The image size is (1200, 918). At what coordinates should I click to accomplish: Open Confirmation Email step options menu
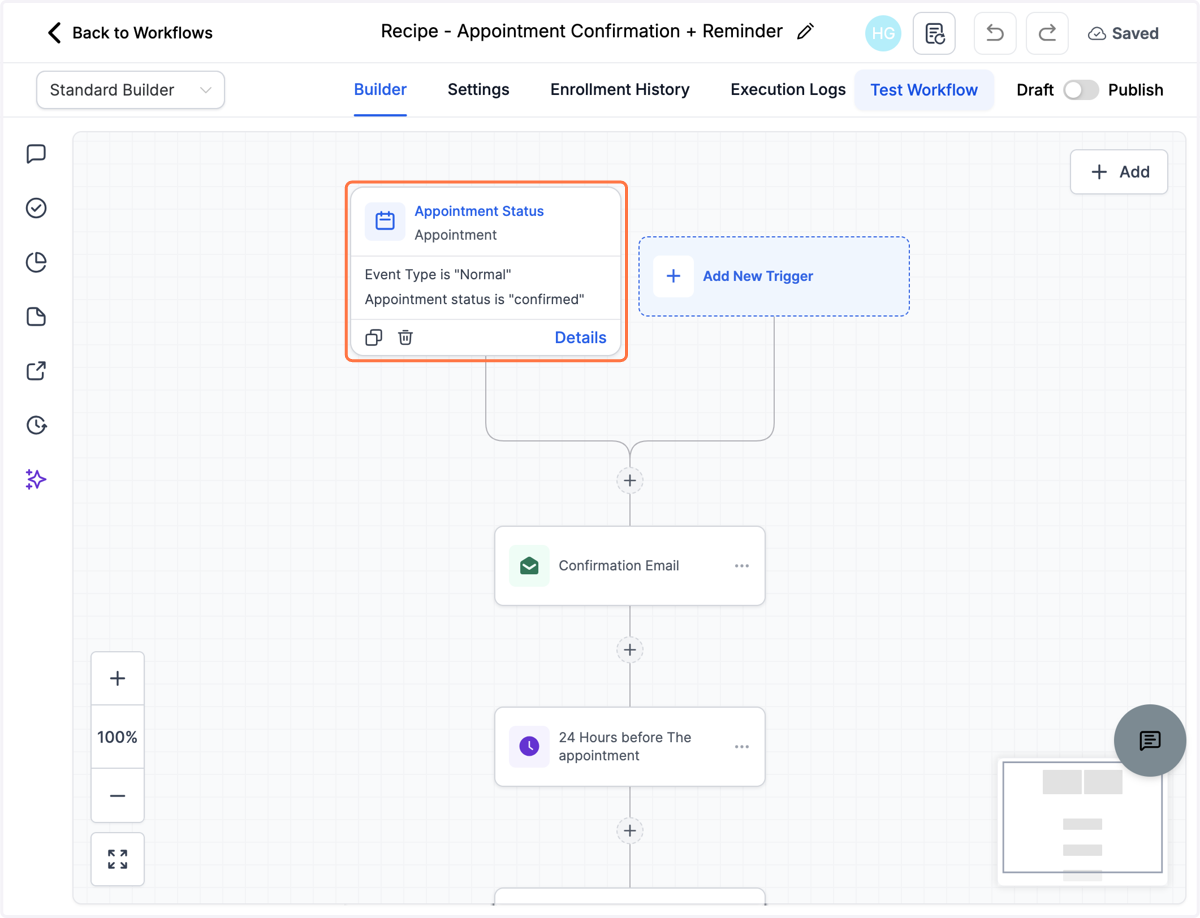[x=742, y=566]
